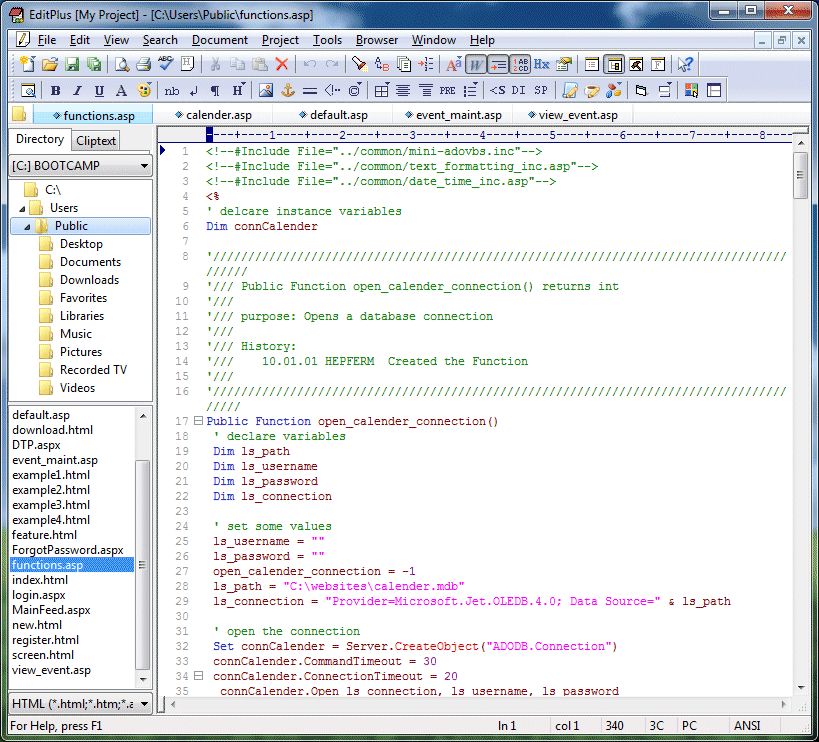Toggle word wrap (W) button

[476, 64]
